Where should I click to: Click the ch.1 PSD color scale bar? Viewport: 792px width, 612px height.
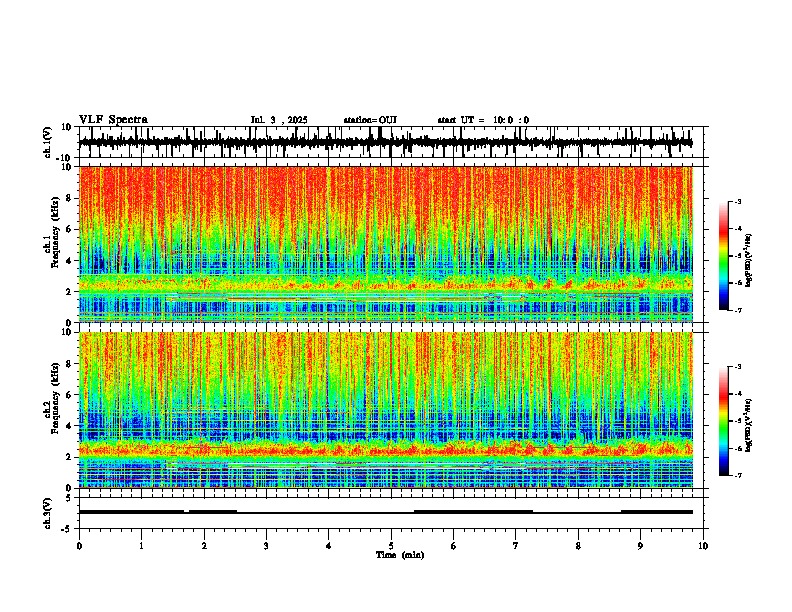pyautogui.click(x=724, y=256)
